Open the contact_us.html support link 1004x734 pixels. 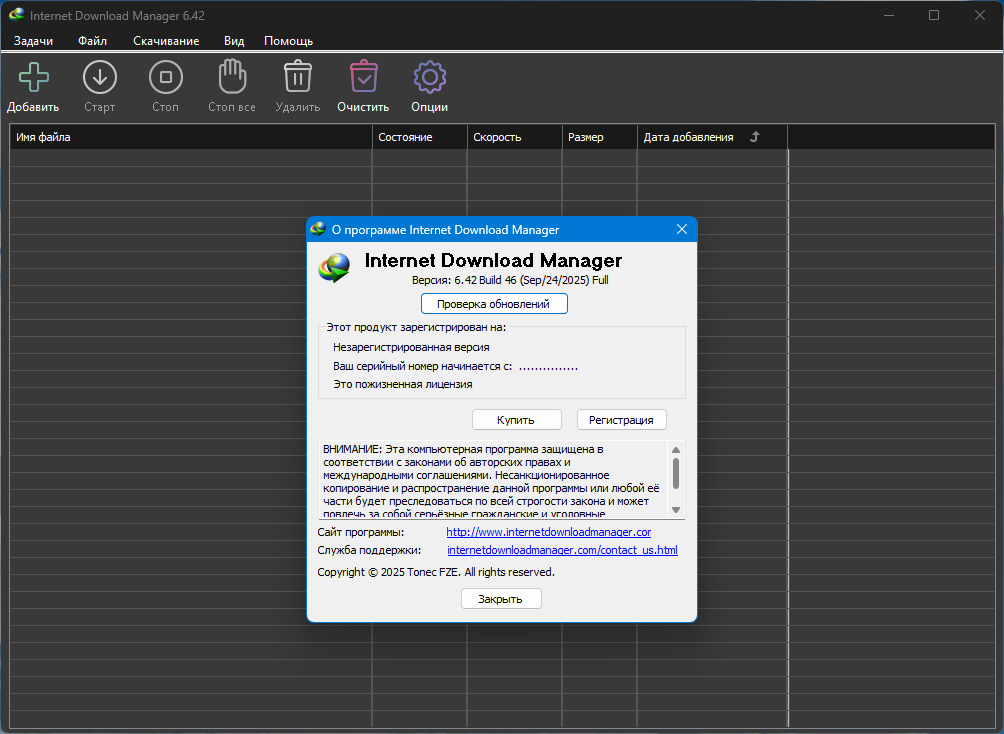pyautogui.click(x=562, y=550)
